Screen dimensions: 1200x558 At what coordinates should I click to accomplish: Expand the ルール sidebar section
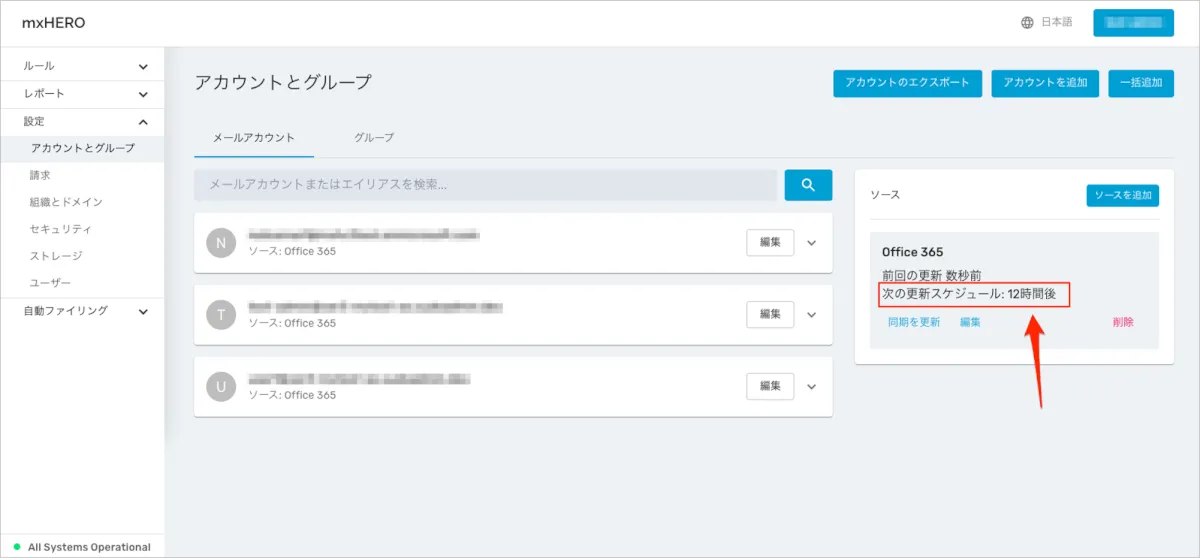143,67
